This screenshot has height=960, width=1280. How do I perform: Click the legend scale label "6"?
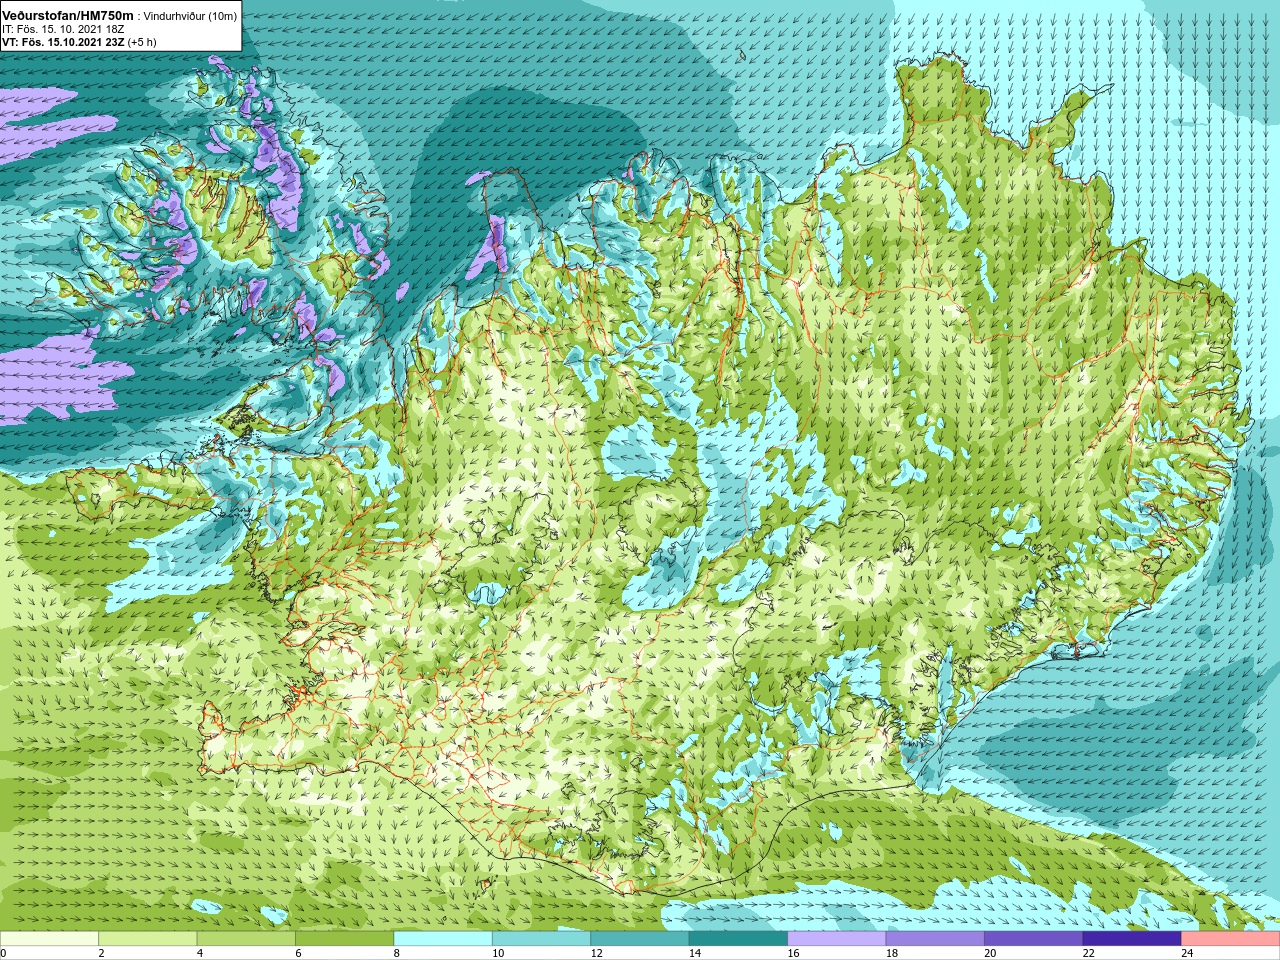click(298, 954)
